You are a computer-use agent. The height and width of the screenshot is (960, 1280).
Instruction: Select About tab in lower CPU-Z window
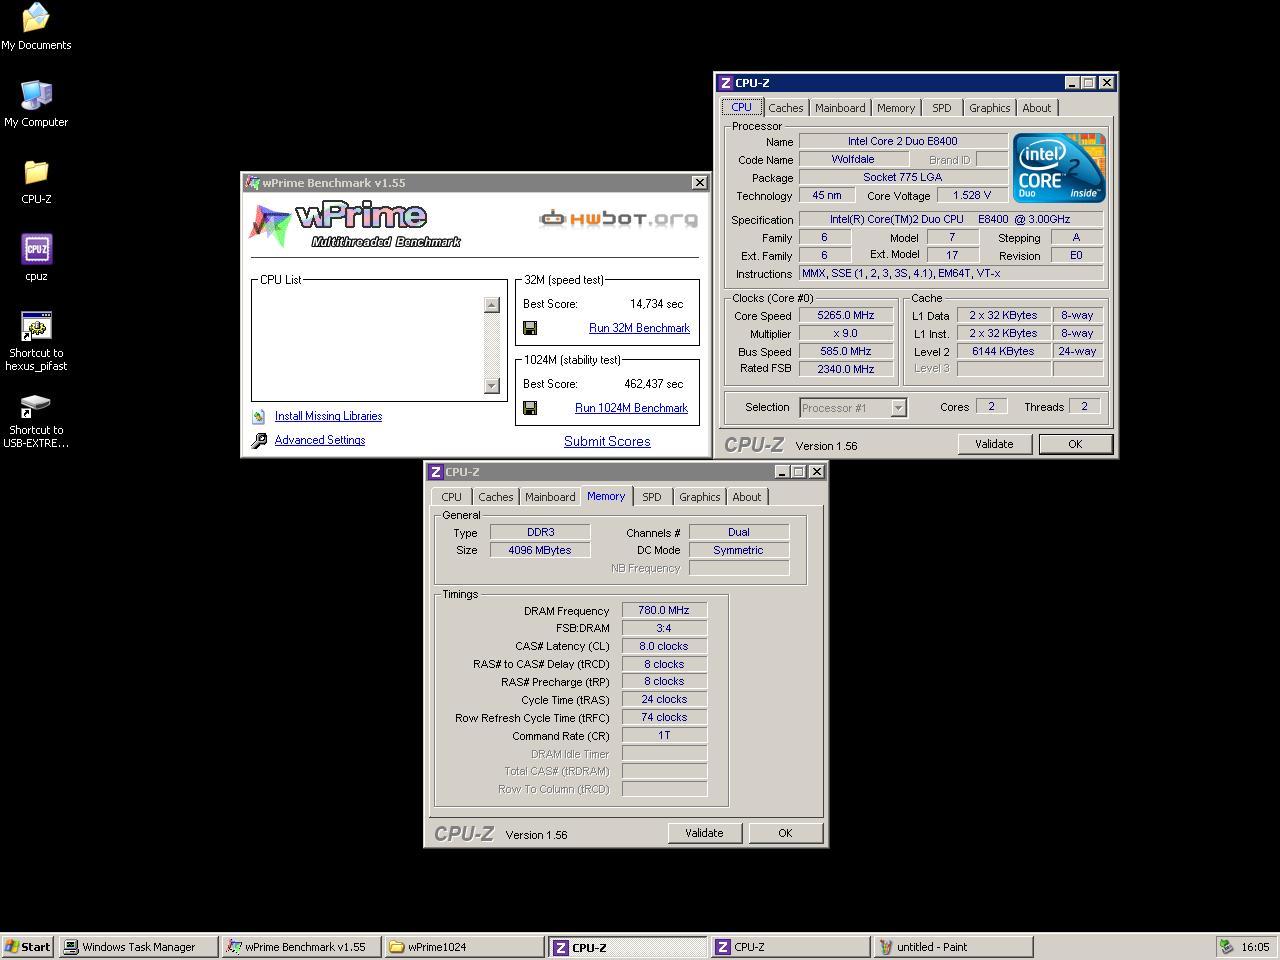click(746, 497)
